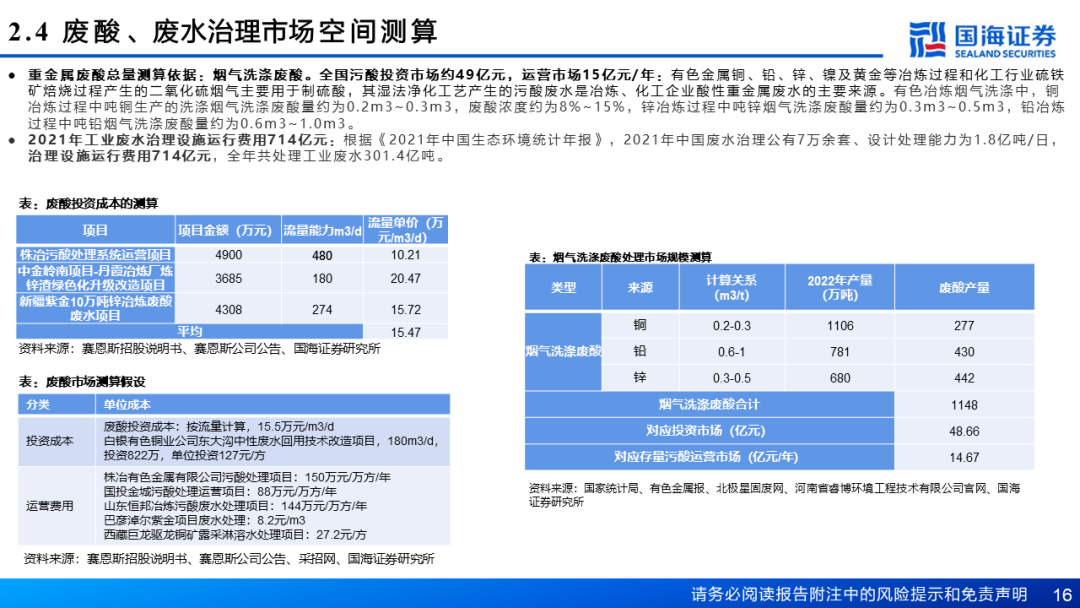1080x608 pixels.
Task: Click the unit price 20.47
Action: (405, 278)
